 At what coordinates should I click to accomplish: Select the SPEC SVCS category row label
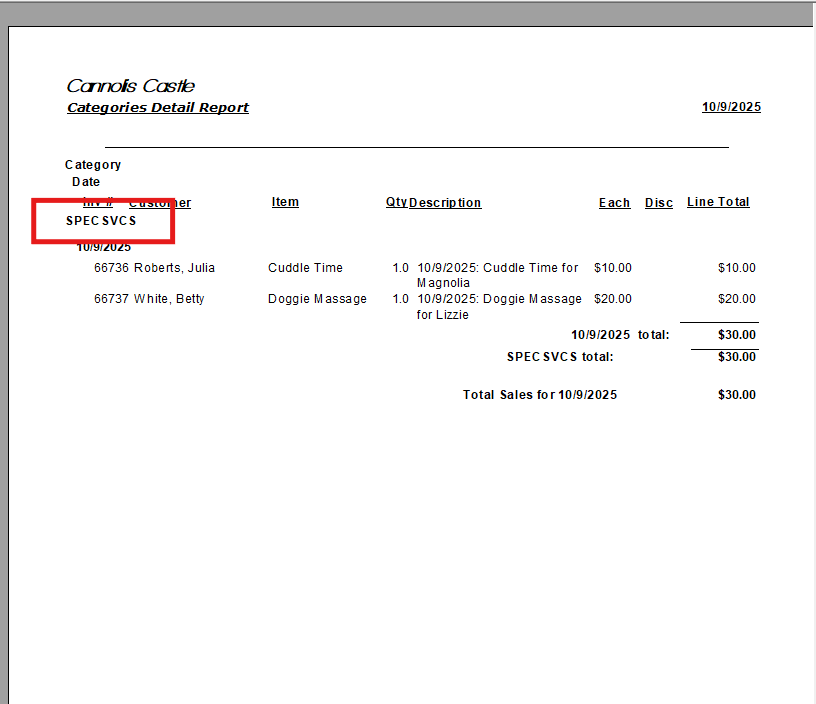[x=101, y=221]
